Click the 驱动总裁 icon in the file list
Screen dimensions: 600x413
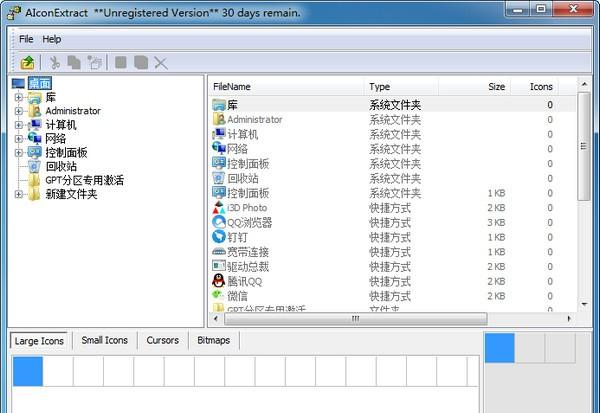coord(219,266)
